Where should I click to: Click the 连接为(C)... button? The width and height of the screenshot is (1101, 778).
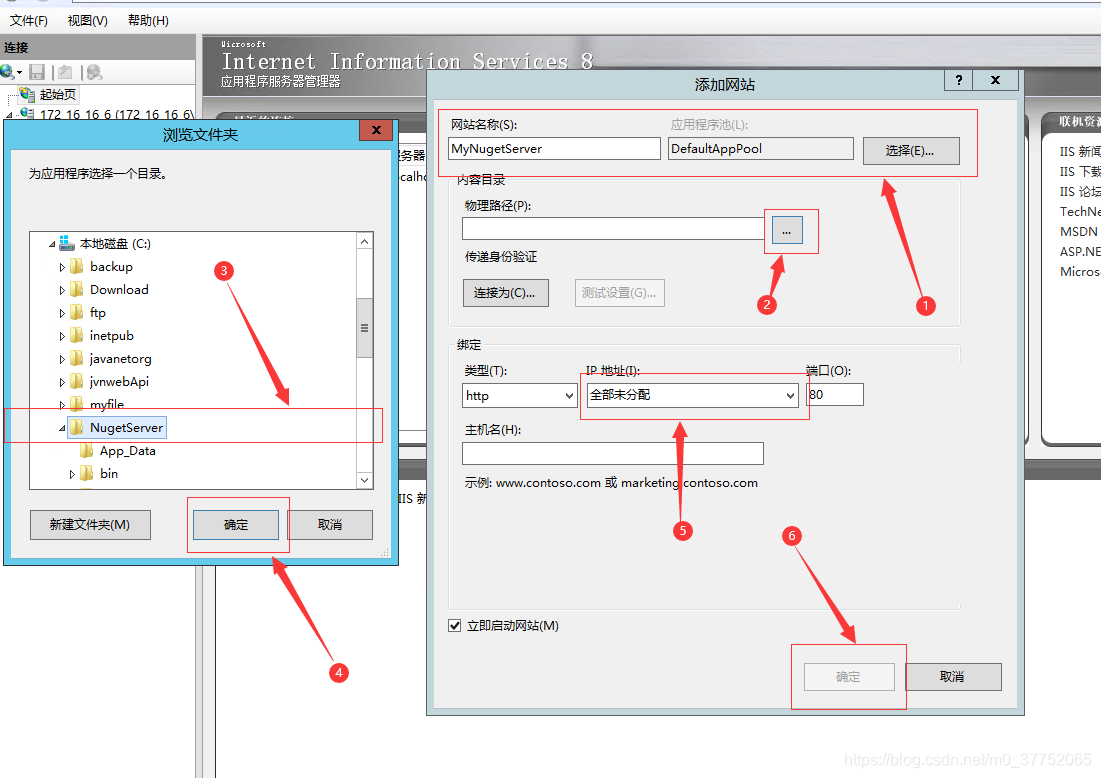(506, 293)
